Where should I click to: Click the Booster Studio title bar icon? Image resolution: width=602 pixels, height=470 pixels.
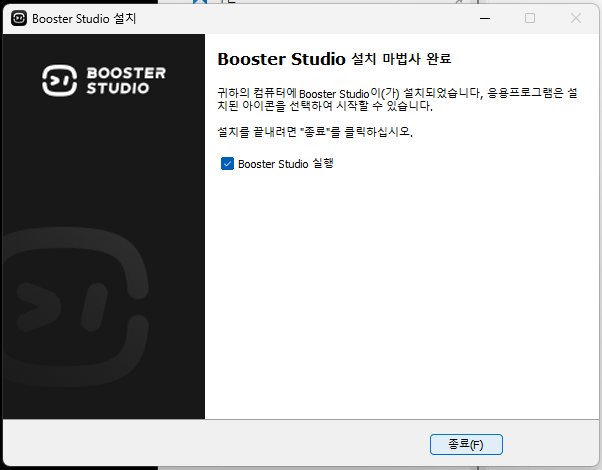19,18
